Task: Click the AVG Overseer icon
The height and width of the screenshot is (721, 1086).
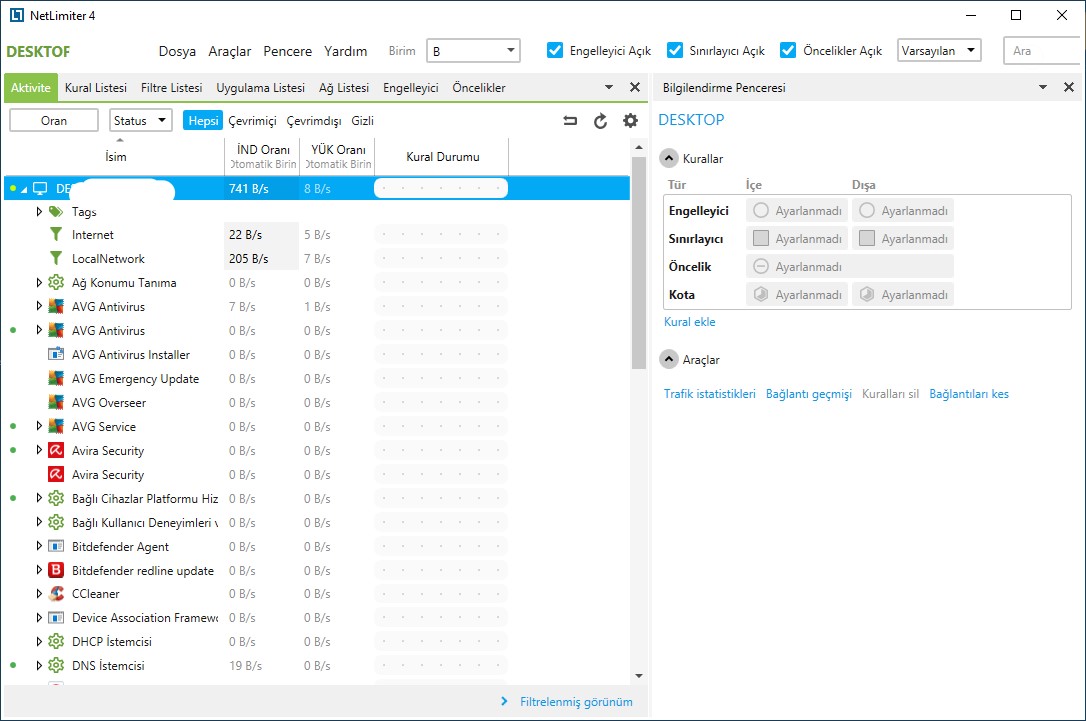Action: (56, 402)
